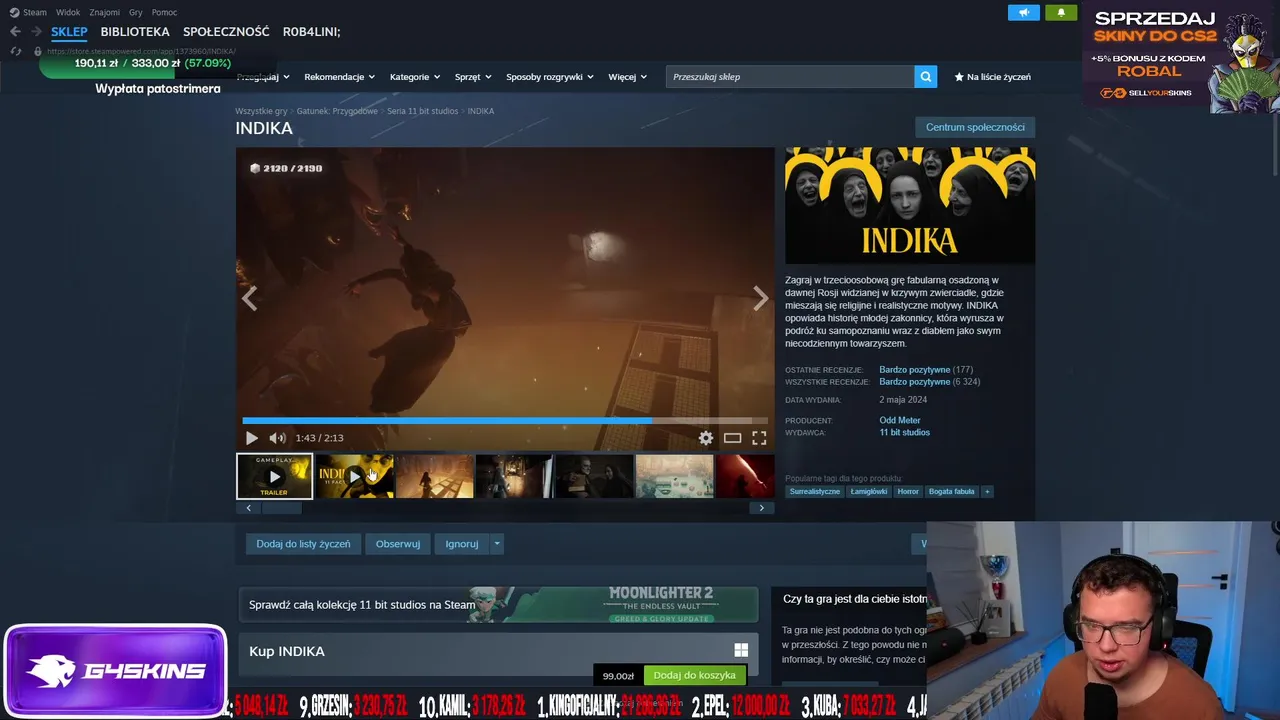Expand the Kategorie dropdown
1280x720 pixels.
tap(414, 77)
